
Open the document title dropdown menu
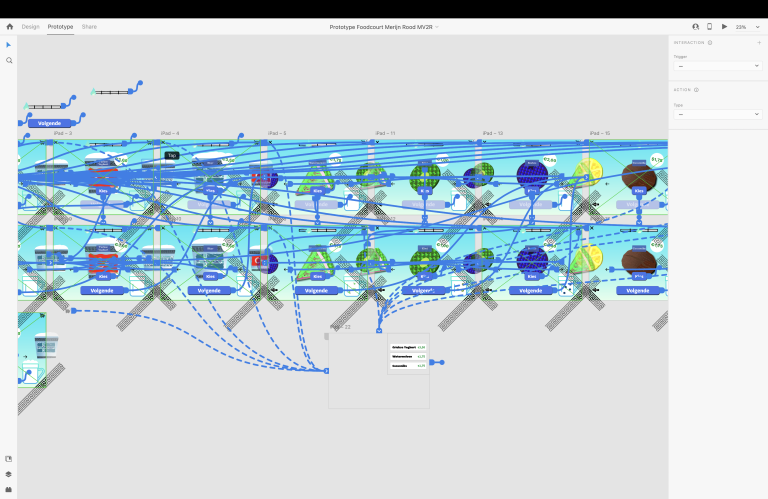[384, 27]
